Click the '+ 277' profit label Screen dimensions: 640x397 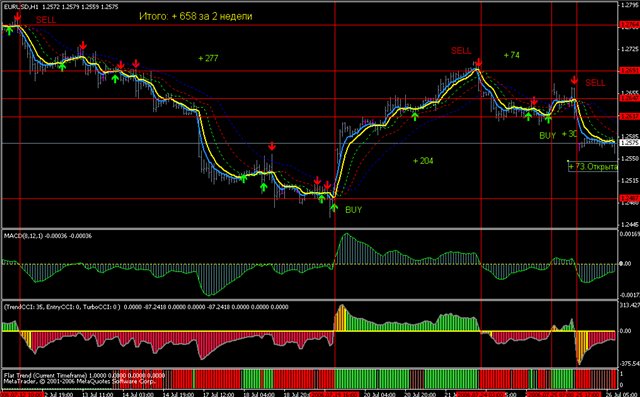(208, 58)
